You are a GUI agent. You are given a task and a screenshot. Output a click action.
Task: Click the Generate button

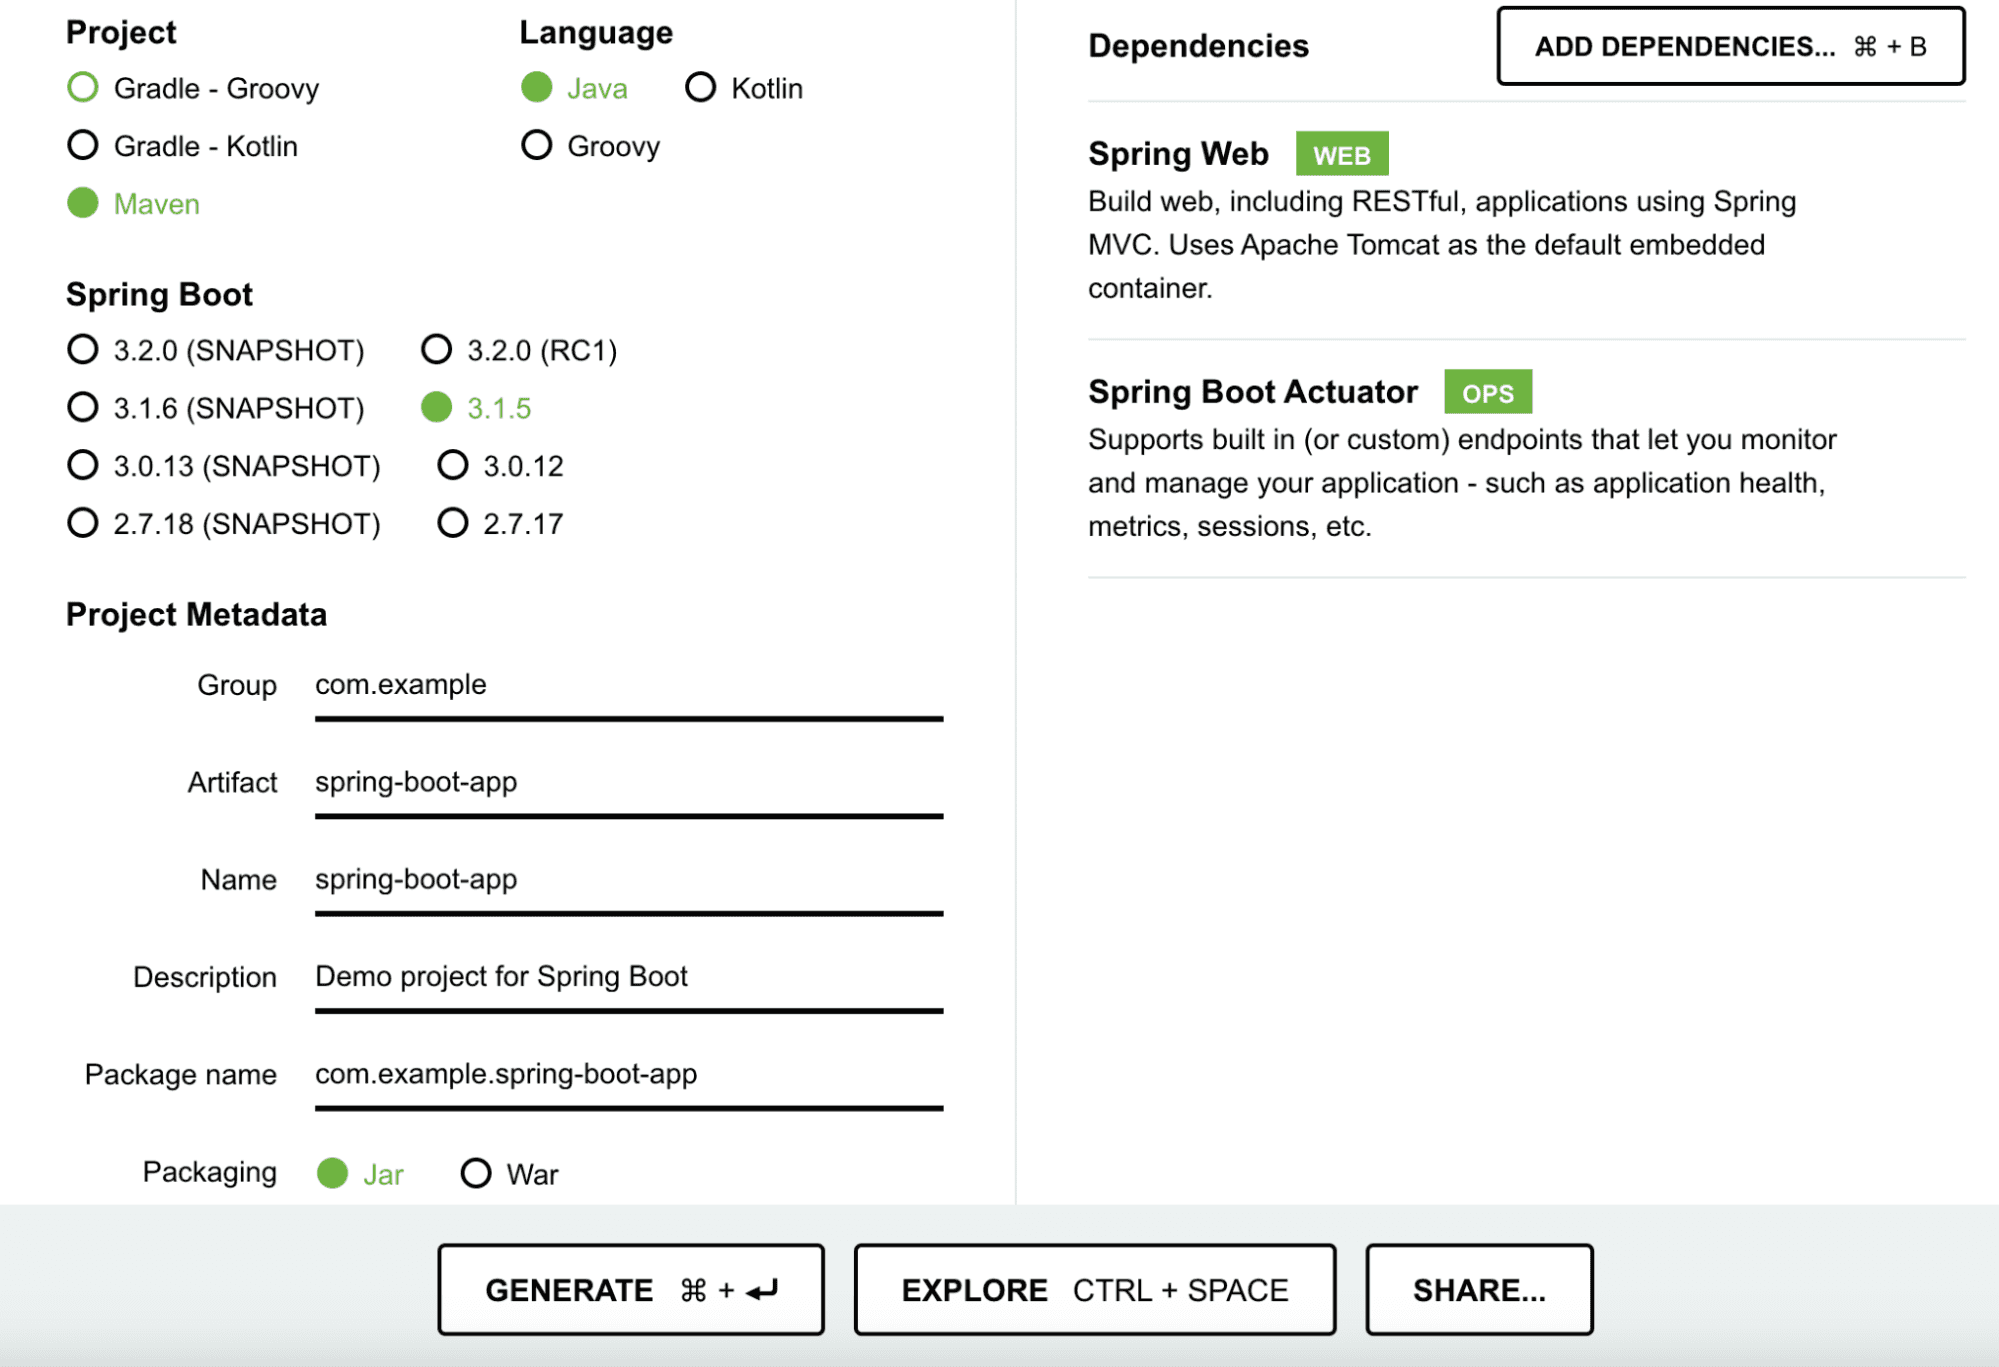(x=629, y=1289)
